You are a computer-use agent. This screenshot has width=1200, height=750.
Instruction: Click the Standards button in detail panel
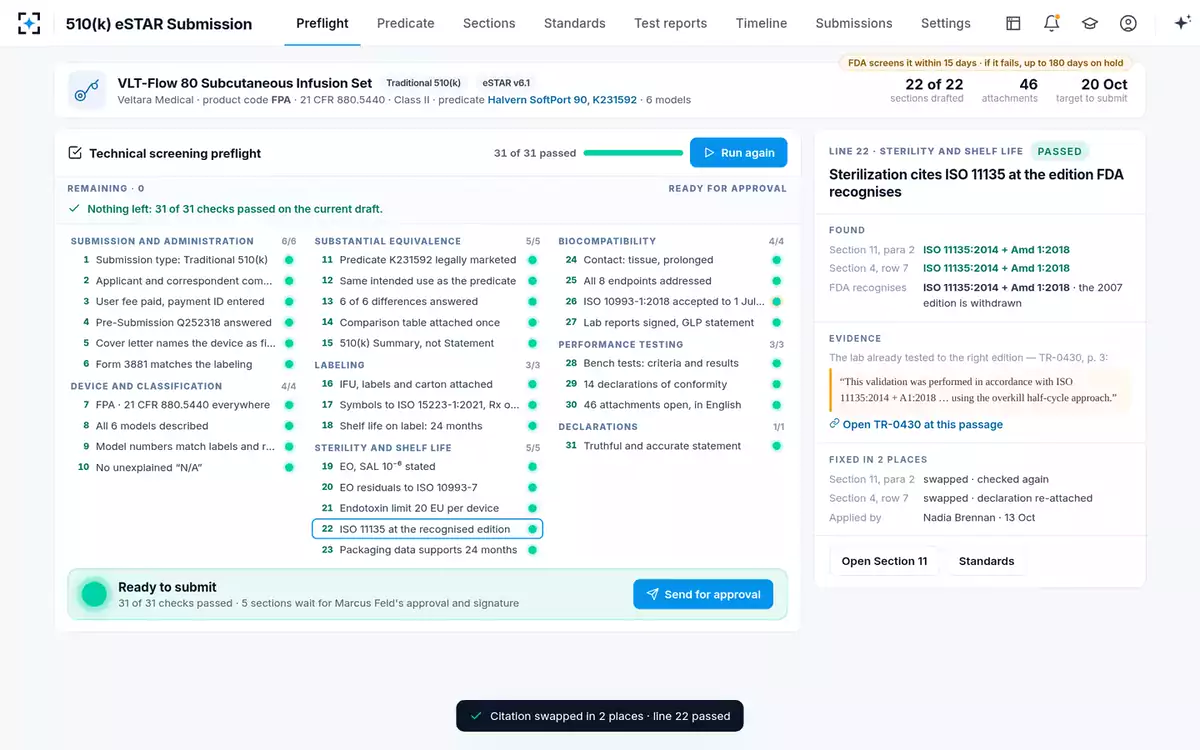click(x=986, y=561)
